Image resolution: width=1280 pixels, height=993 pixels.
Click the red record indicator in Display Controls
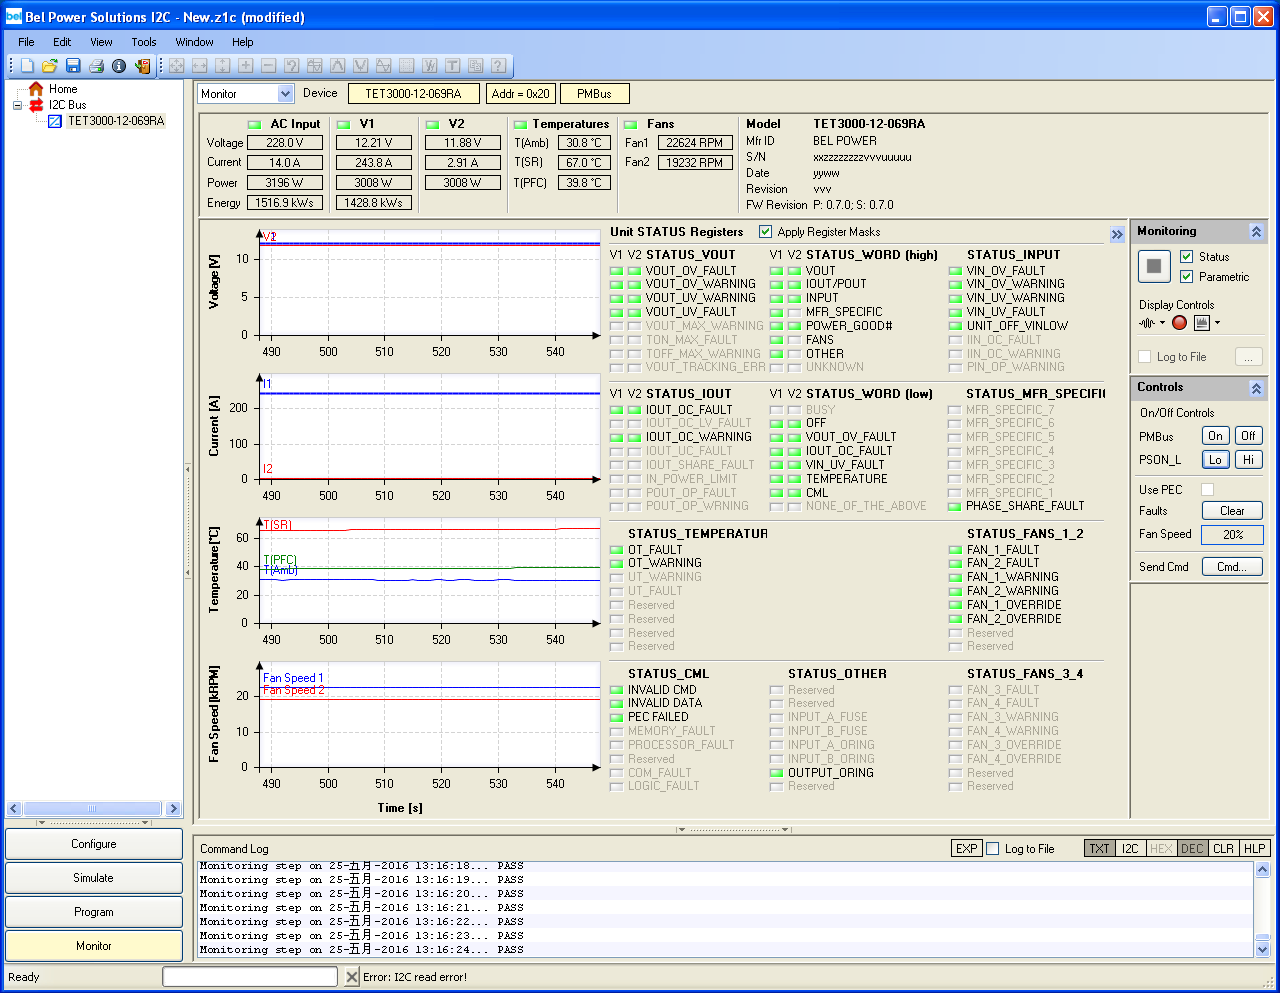[1179, 322]
